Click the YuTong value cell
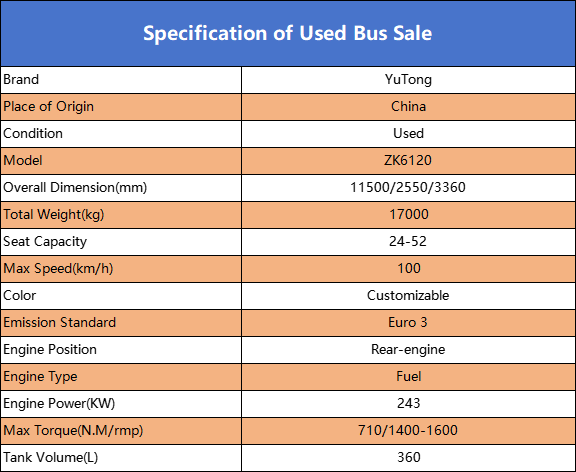Viewport: 576px width, 472px height. click(408, 80)
